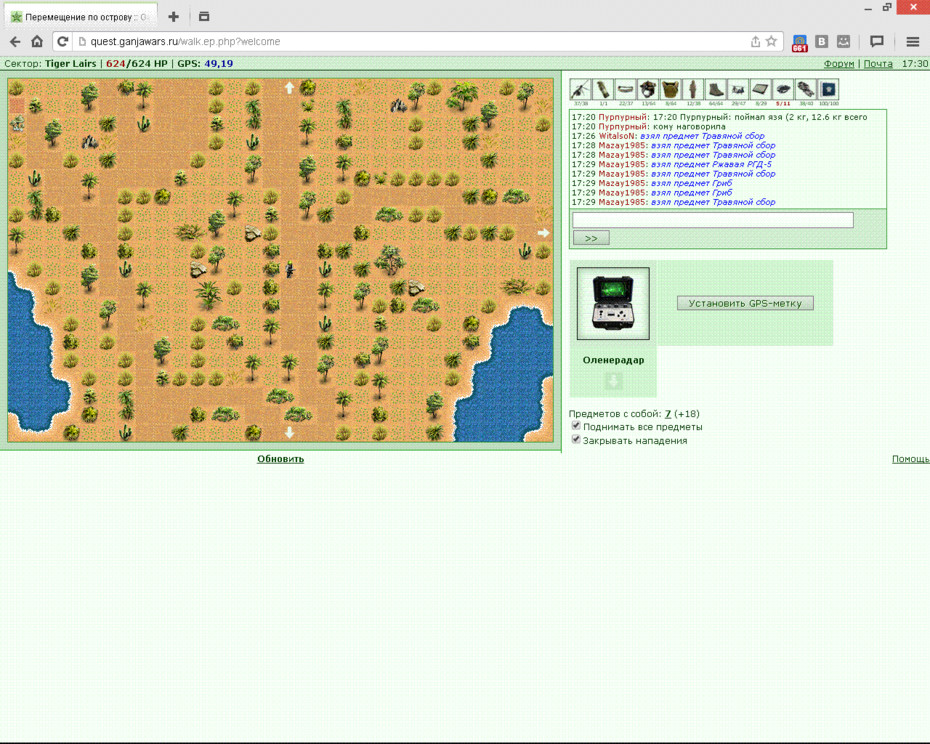
Task: Open the boots equipment slot (64/64)
Action: point(716,90)
